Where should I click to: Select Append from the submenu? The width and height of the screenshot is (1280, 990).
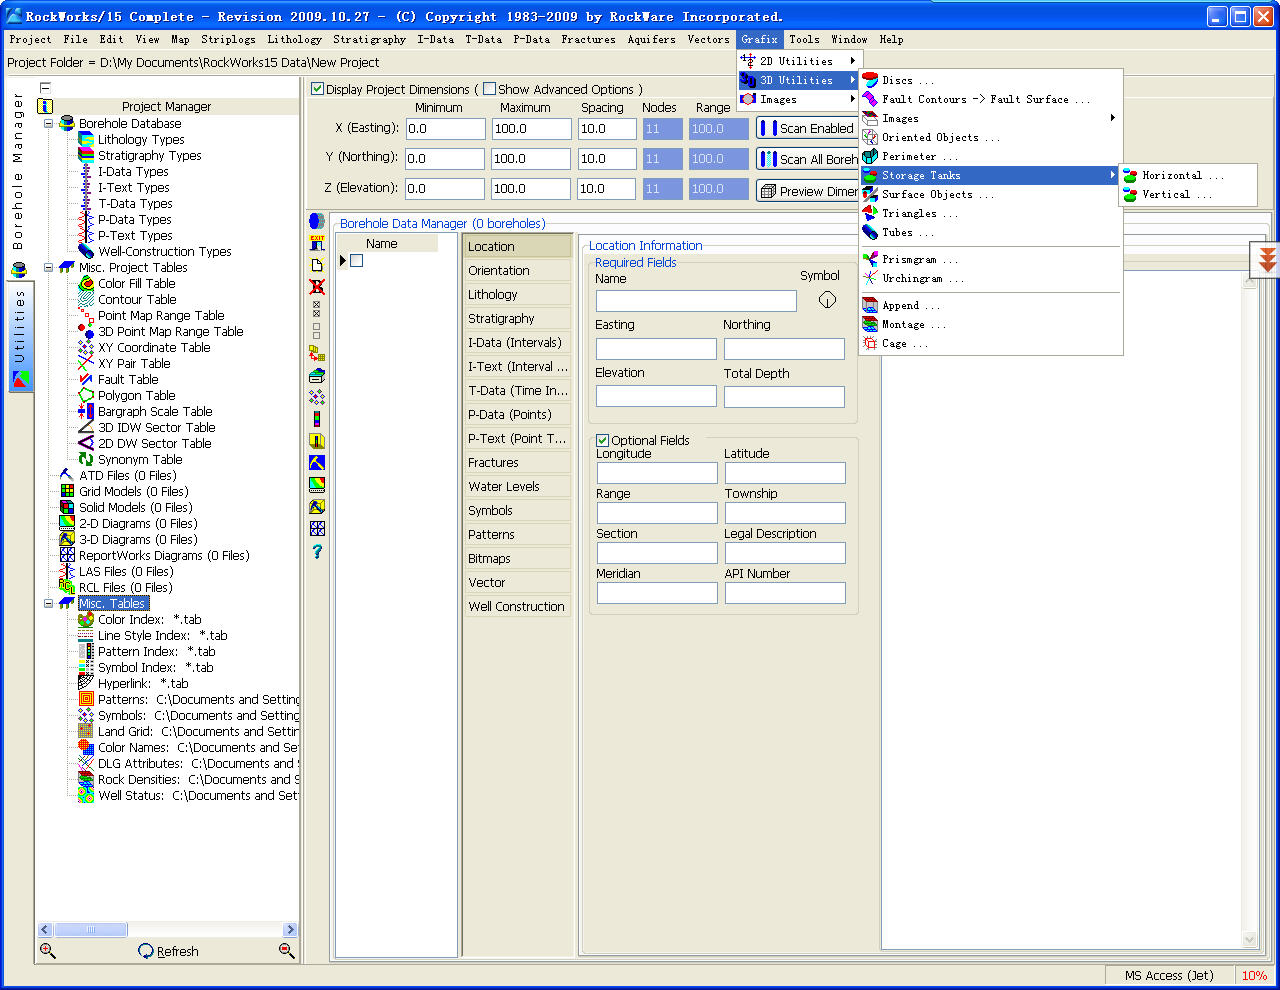(991, 305)
